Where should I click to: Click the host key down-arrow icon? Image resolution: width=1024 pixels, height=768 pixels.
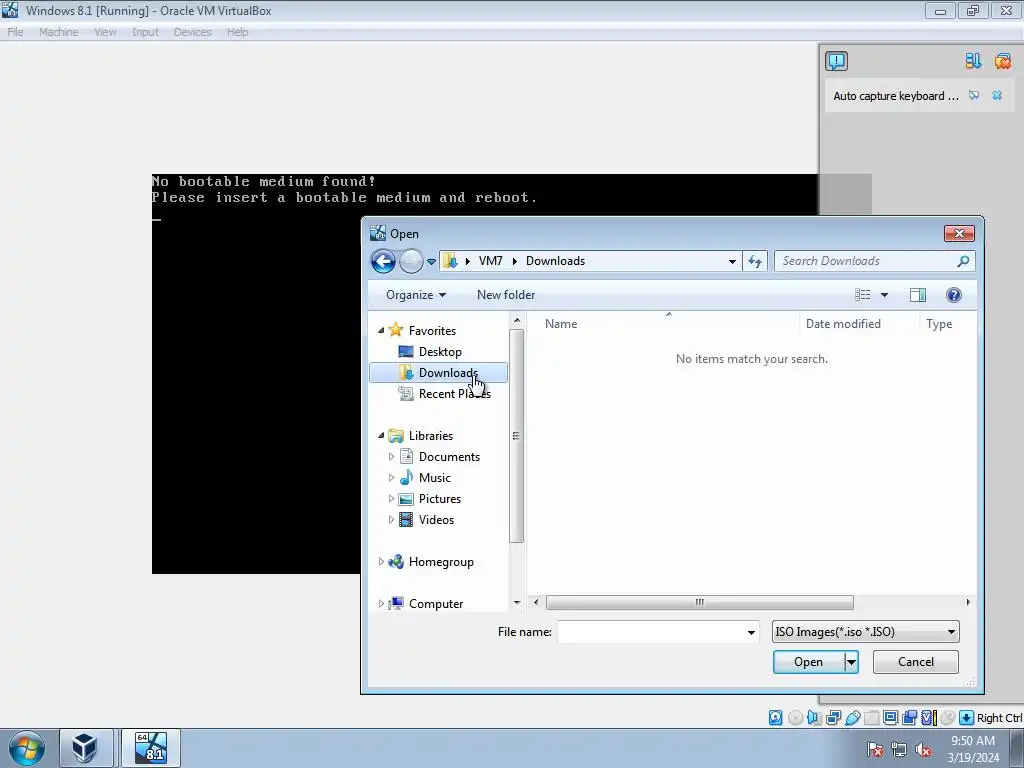[x=967, y=718]
